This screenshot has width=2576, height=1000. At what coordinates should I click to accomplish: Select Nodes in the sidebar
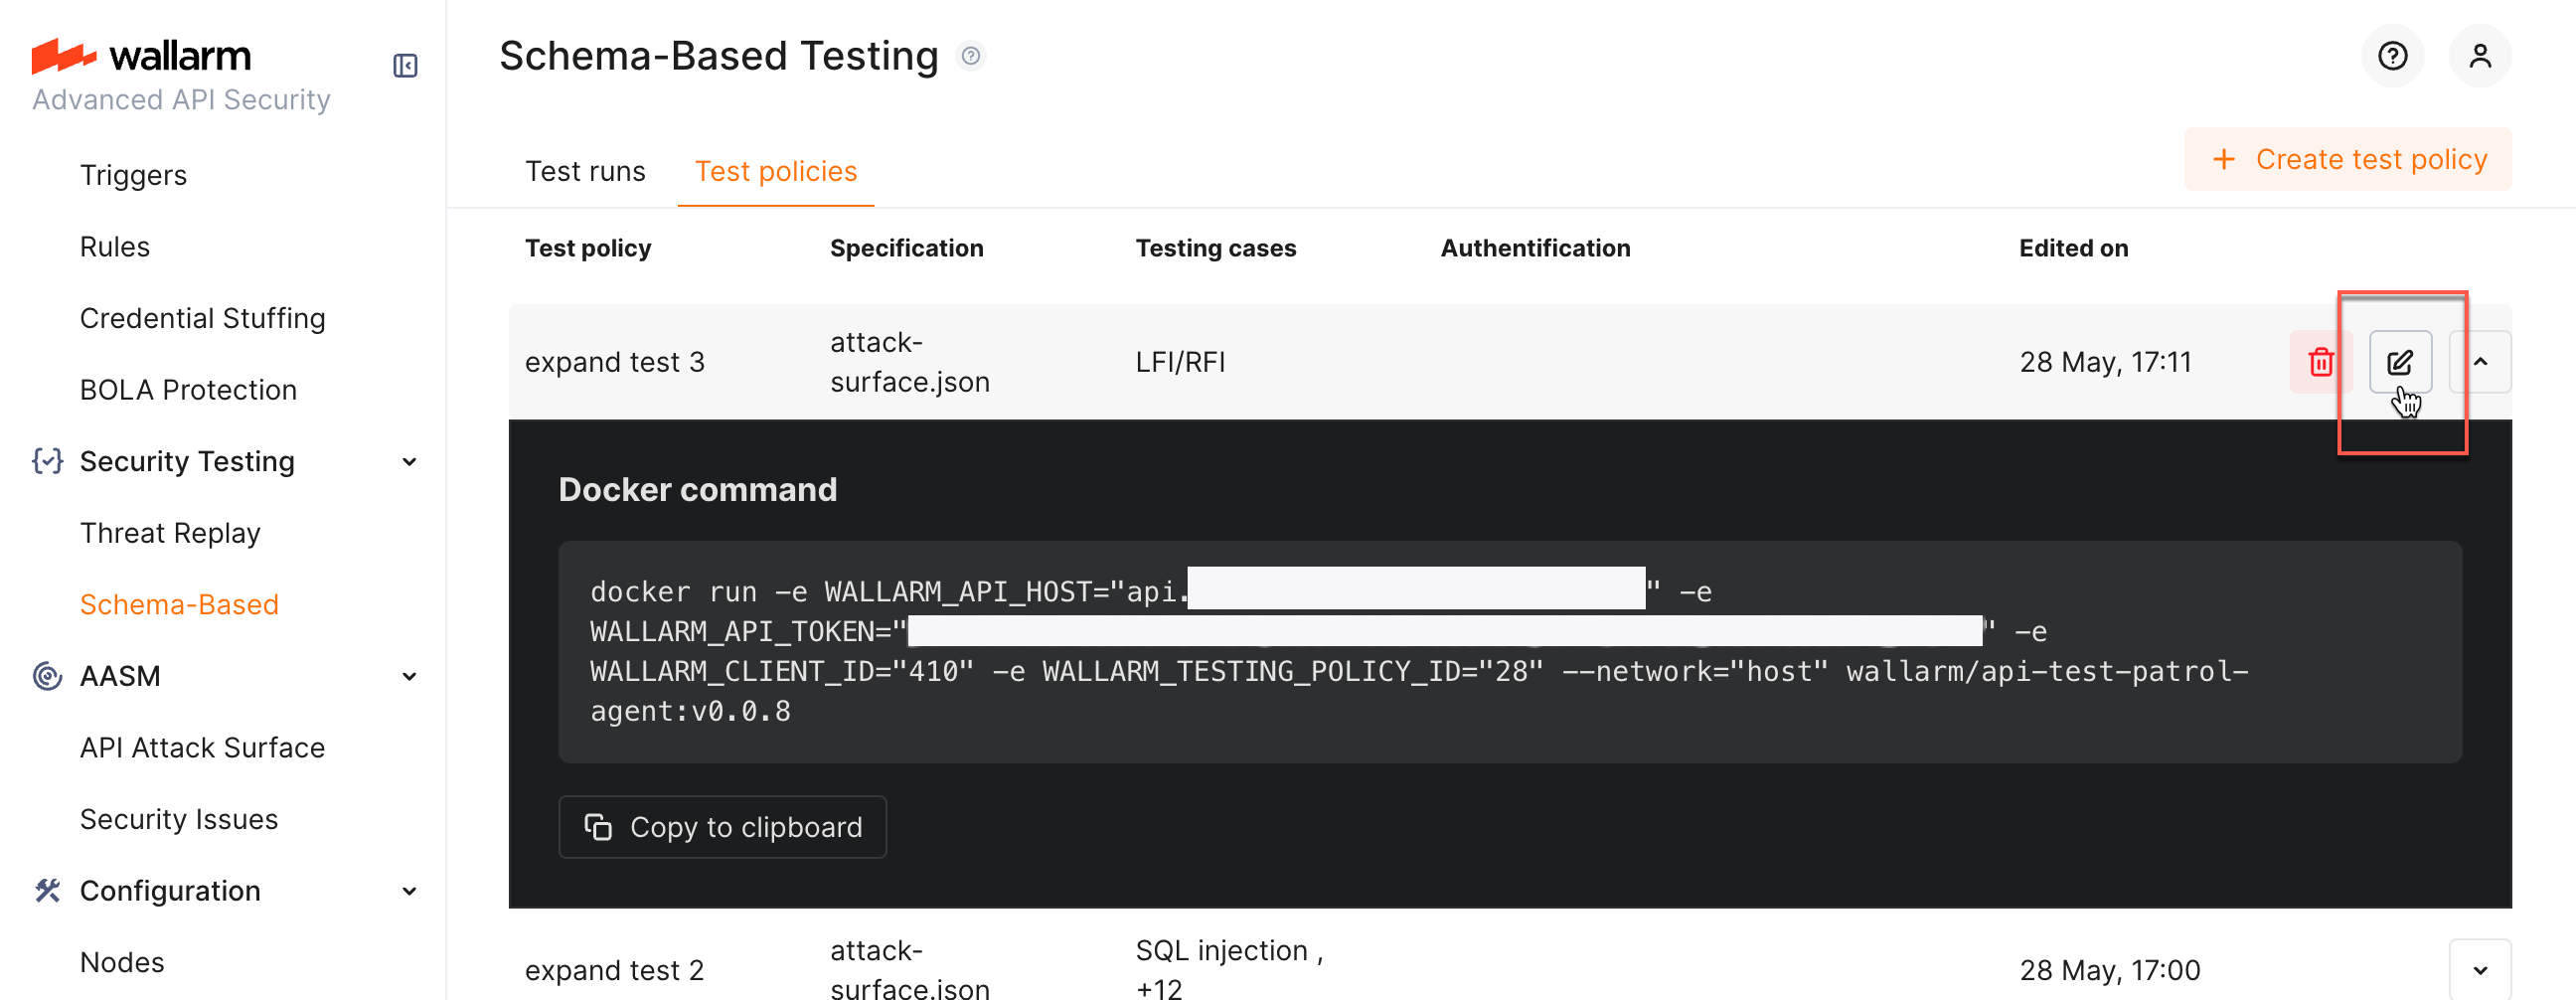click(121, 961)
